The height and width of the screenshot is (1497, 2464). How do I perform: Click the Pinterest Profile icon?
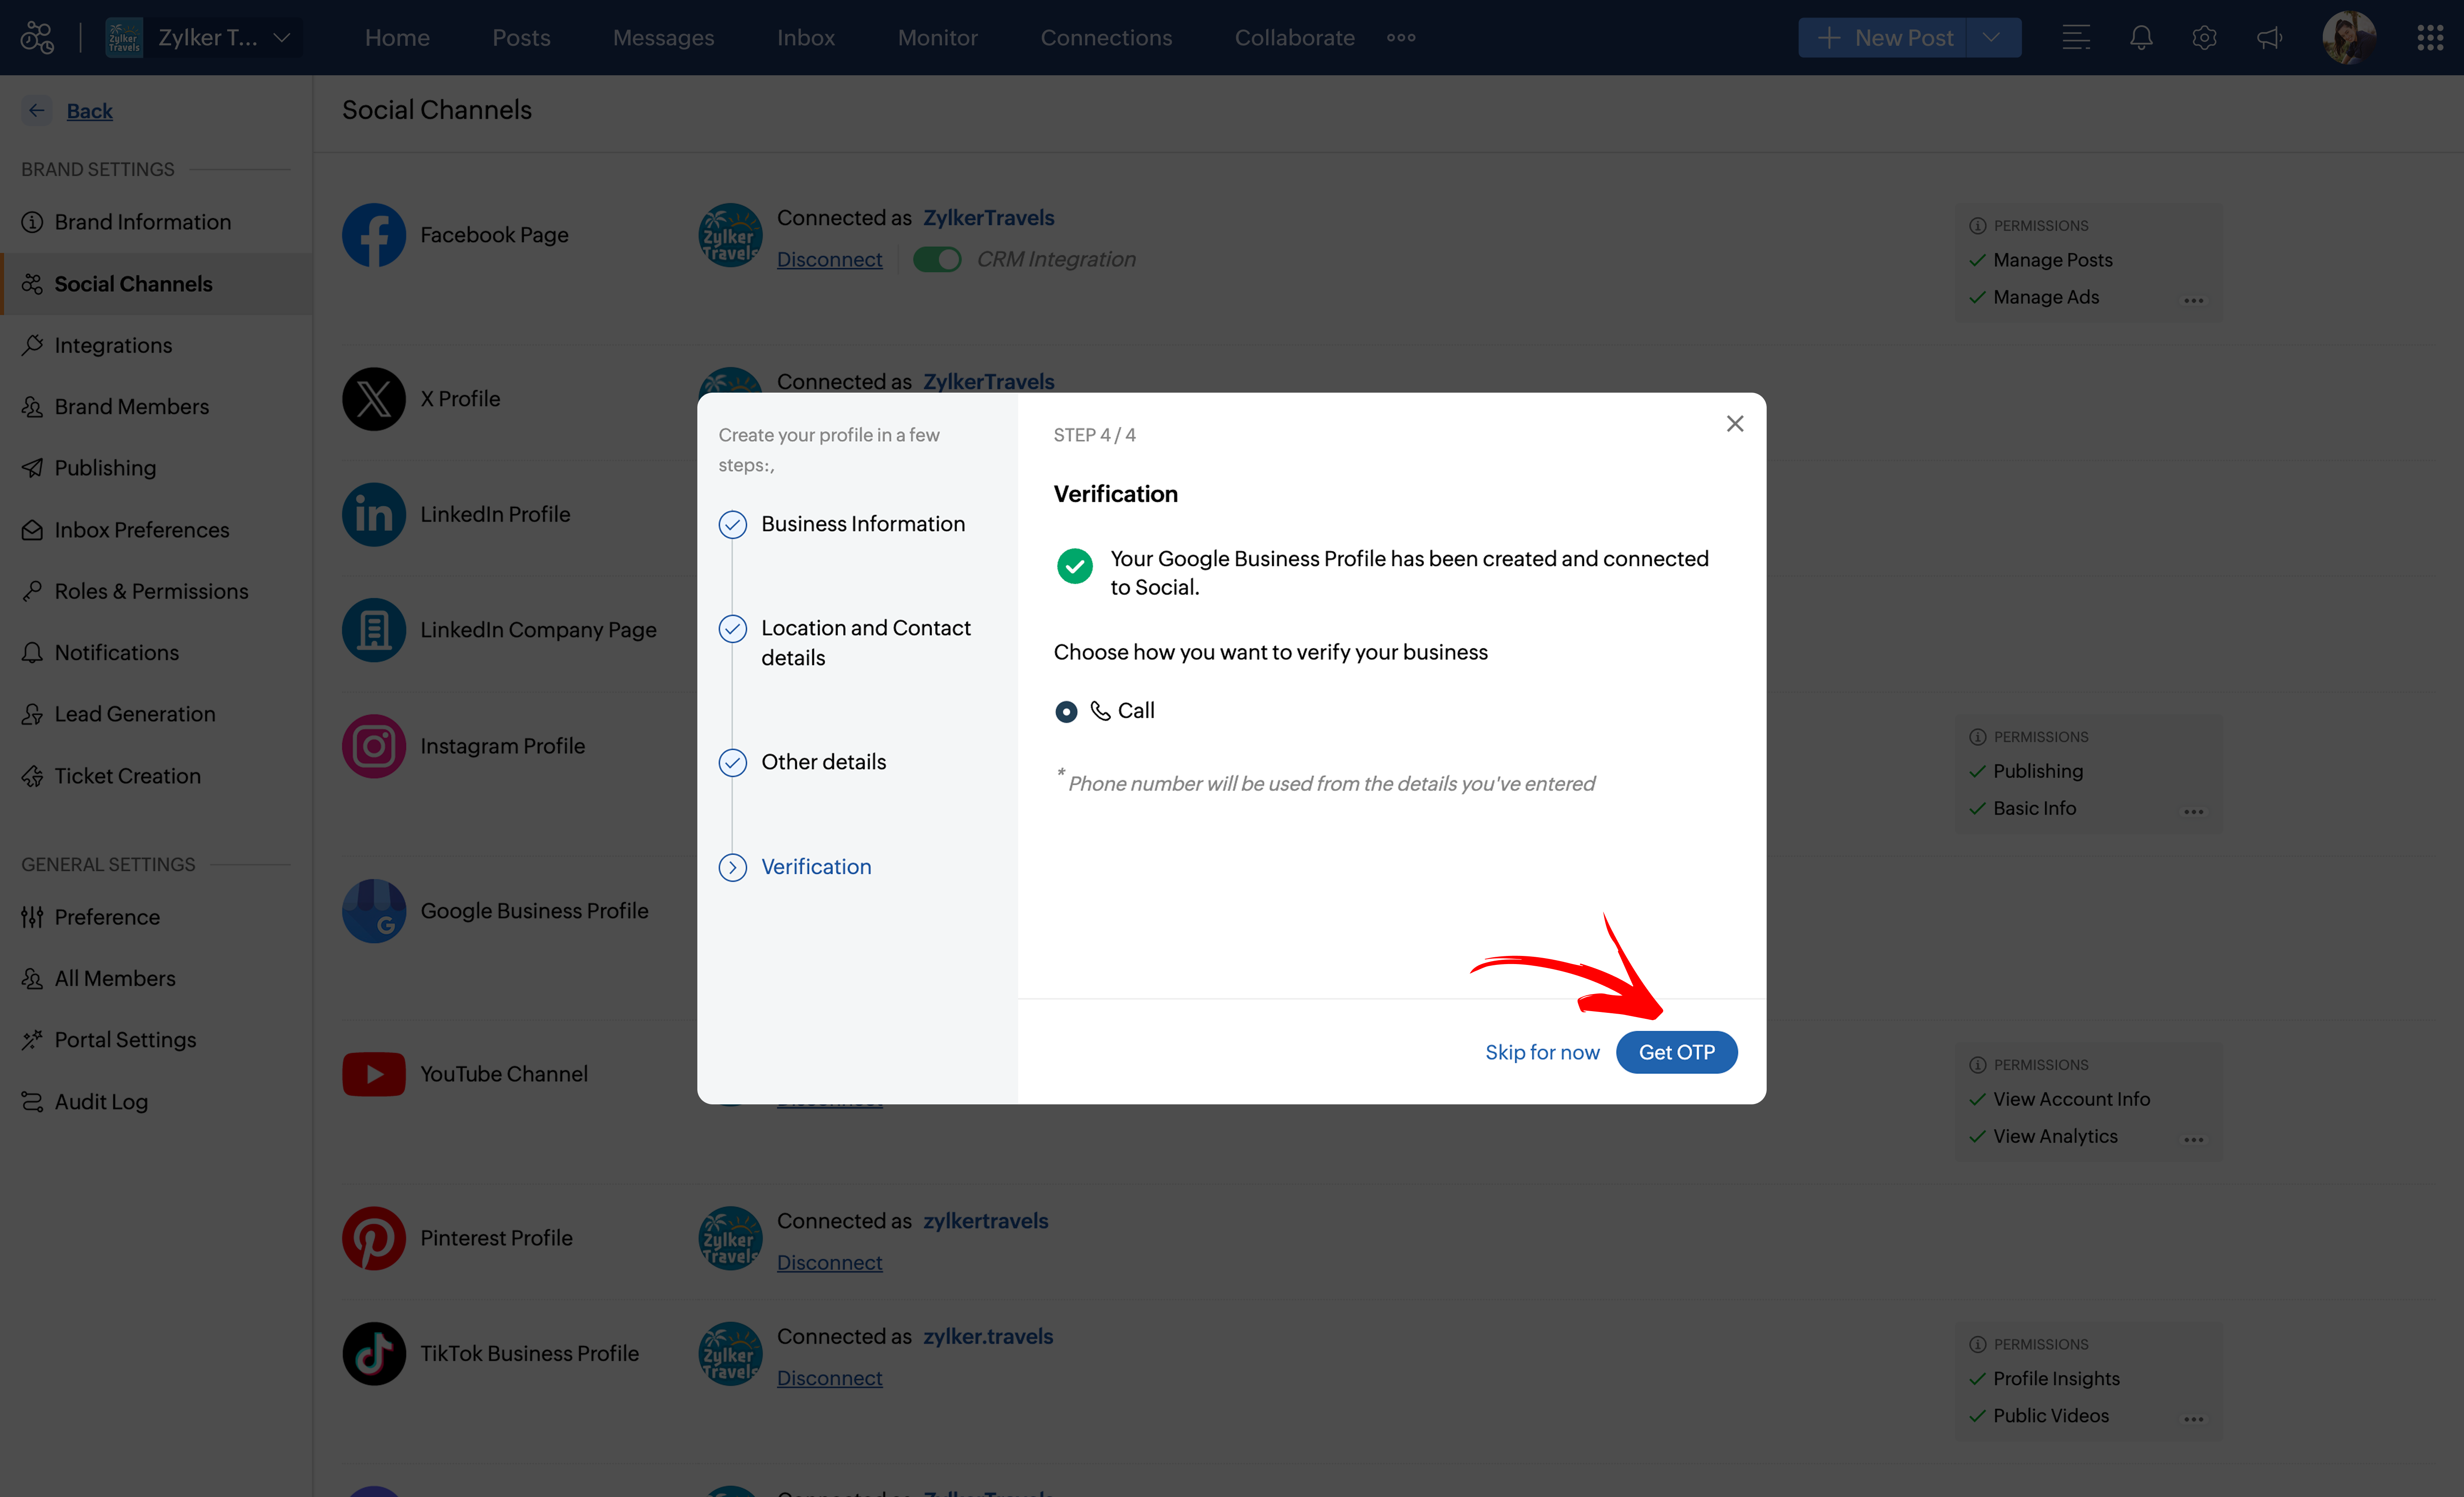coord(373,1238)
